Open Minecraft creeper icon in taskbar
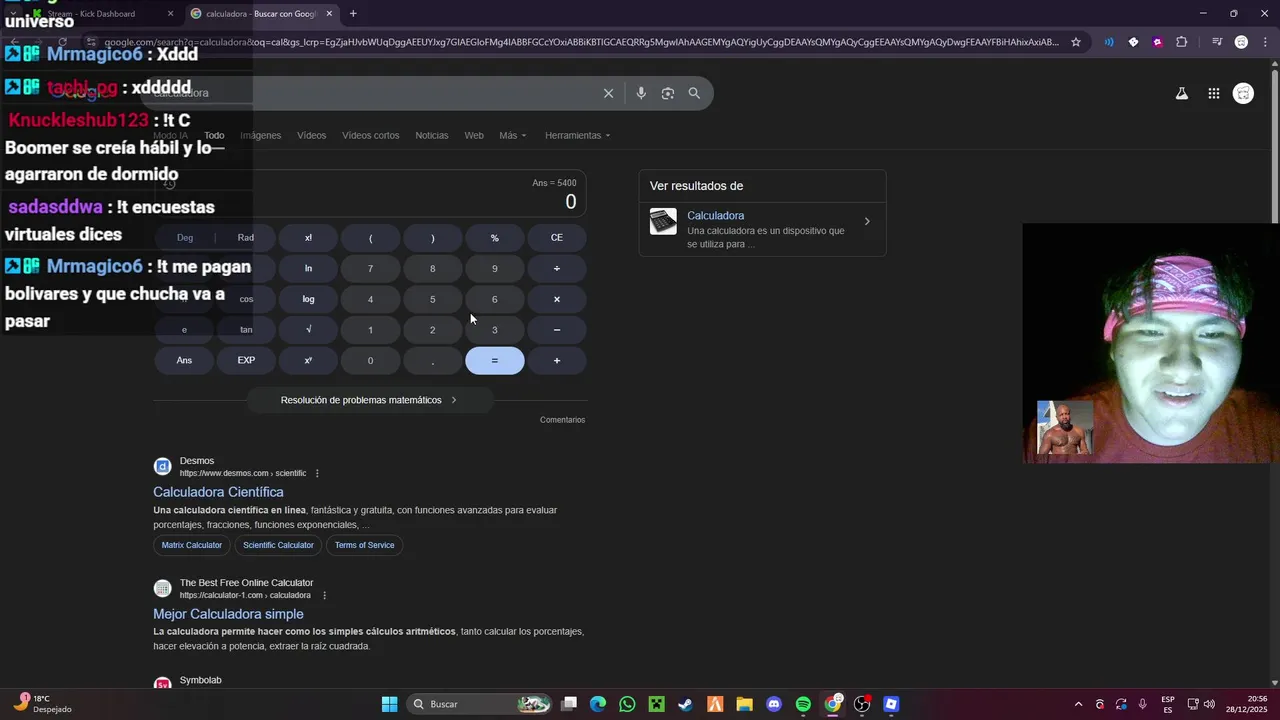 656,704
